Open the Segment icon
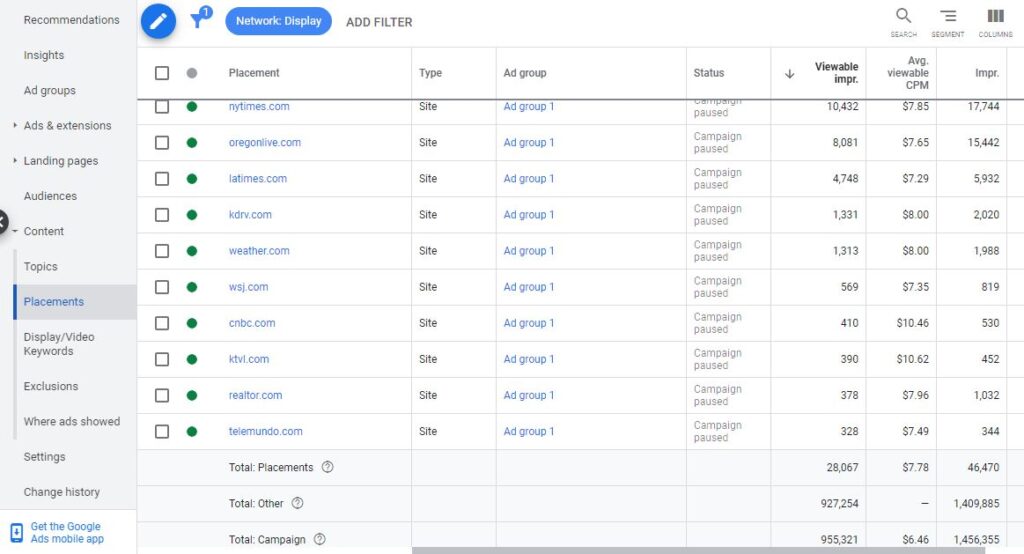 (948, 22)
